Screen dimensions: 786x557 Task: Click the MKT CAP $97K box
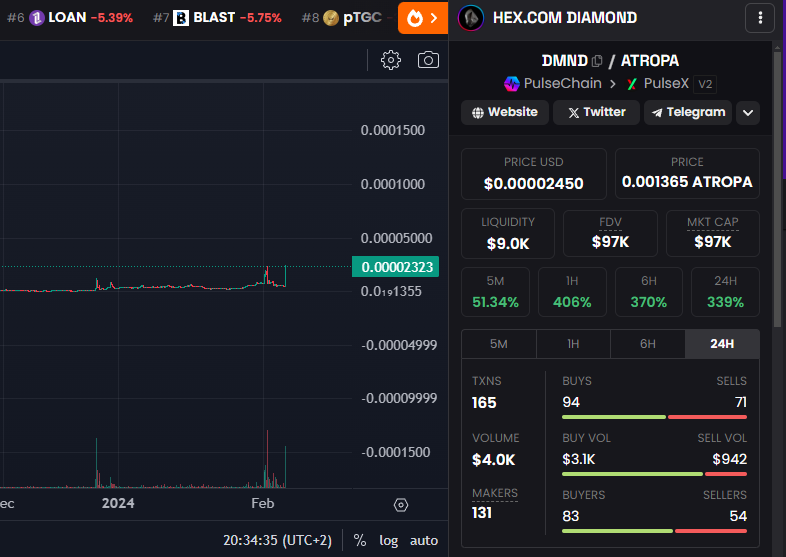pos(713,234)
